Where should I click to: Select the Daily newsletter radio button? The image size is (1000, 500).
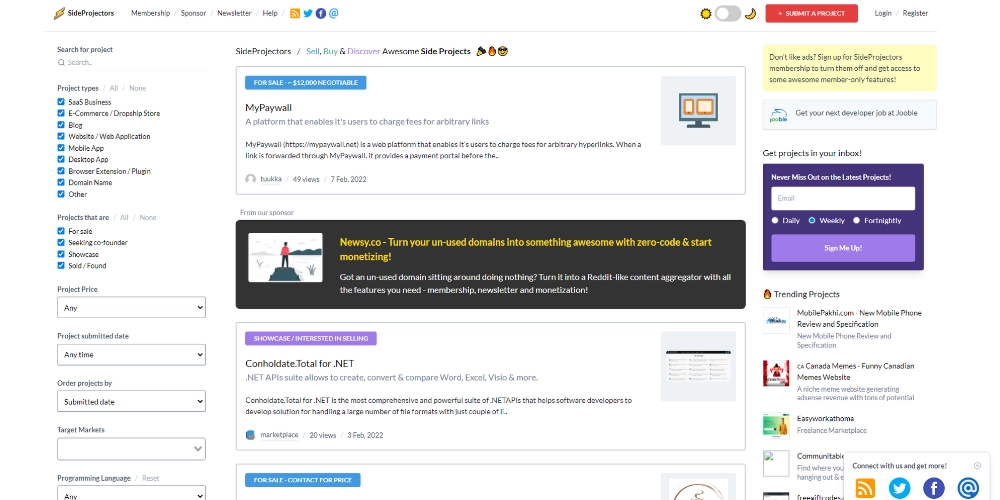(775, 220)
